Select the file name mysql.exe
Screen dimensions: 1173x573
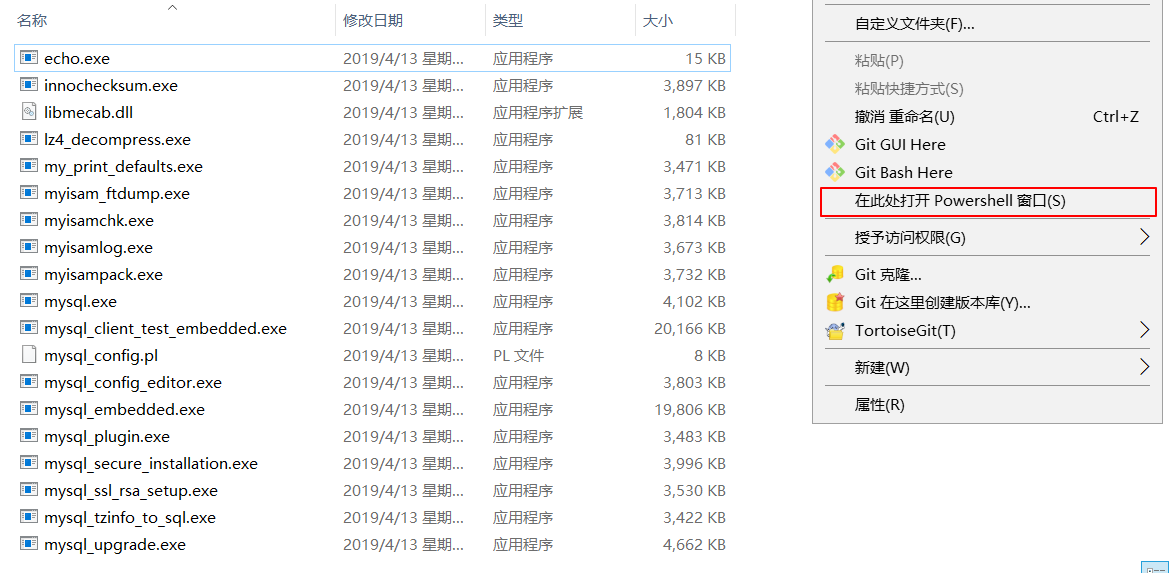(80, 301)
